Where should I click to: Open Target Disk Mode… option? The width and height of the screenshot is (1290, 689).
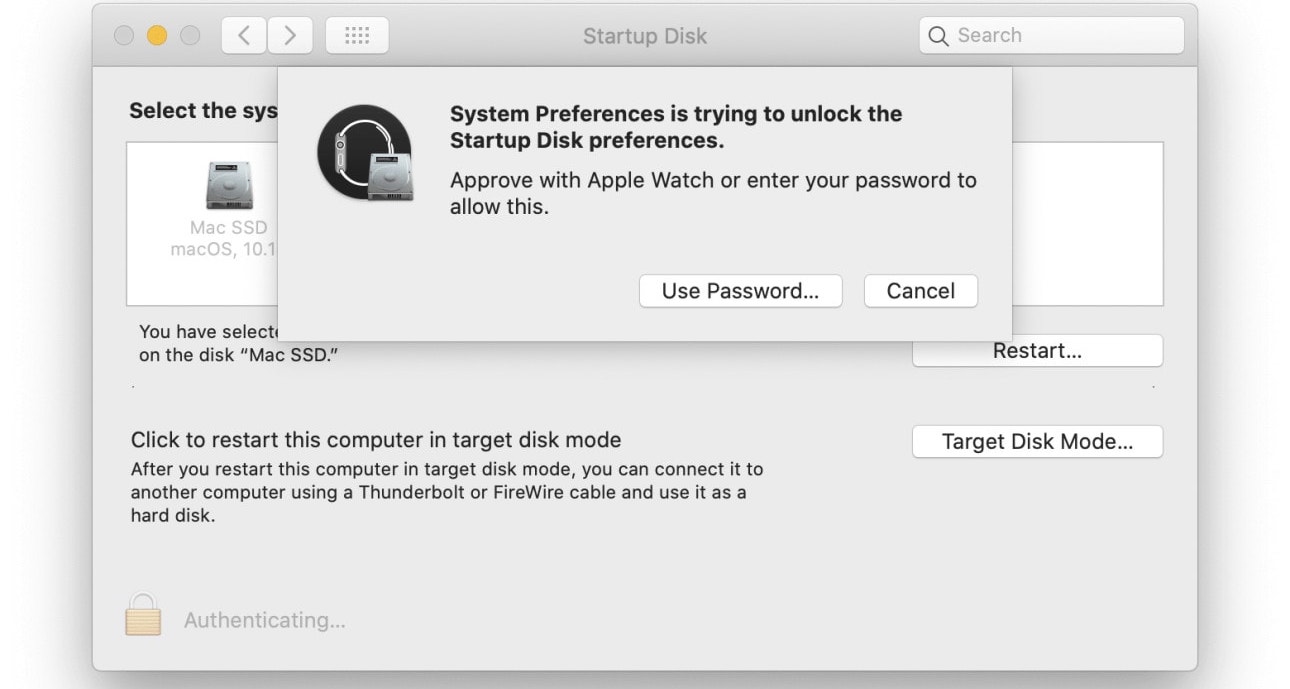click(1037, 442)
